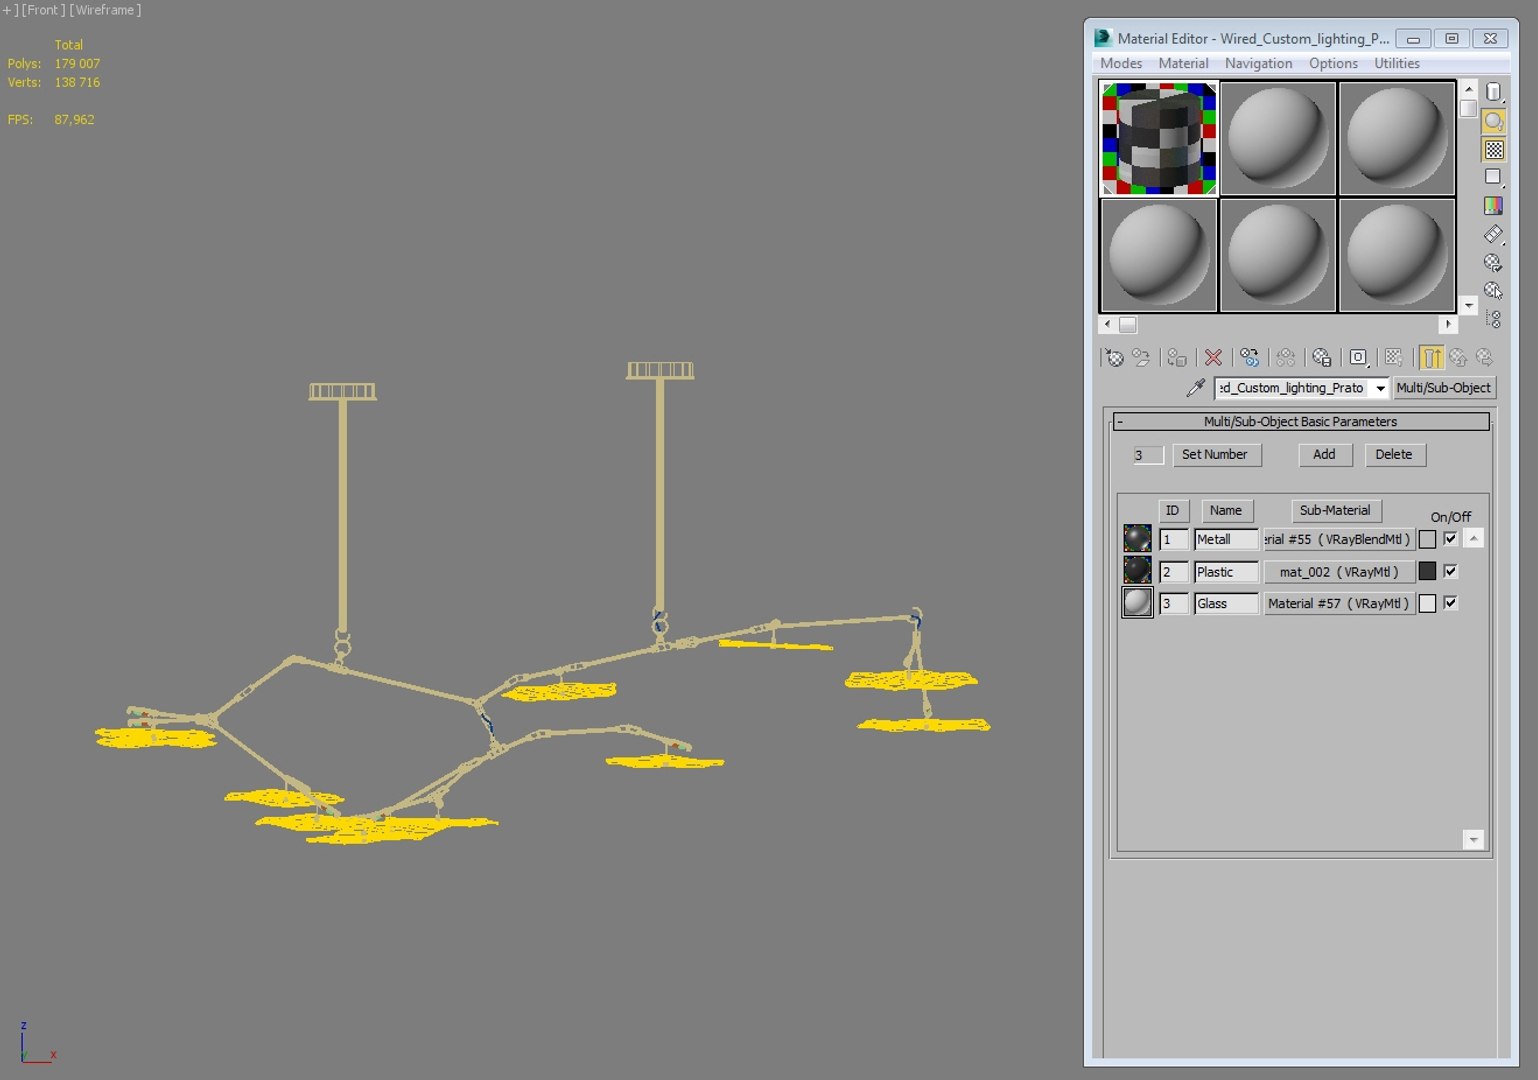Viewport: 1538px width, 1080px height.
Task: Click the Delete button
Action: click(x=1394, y=454)
